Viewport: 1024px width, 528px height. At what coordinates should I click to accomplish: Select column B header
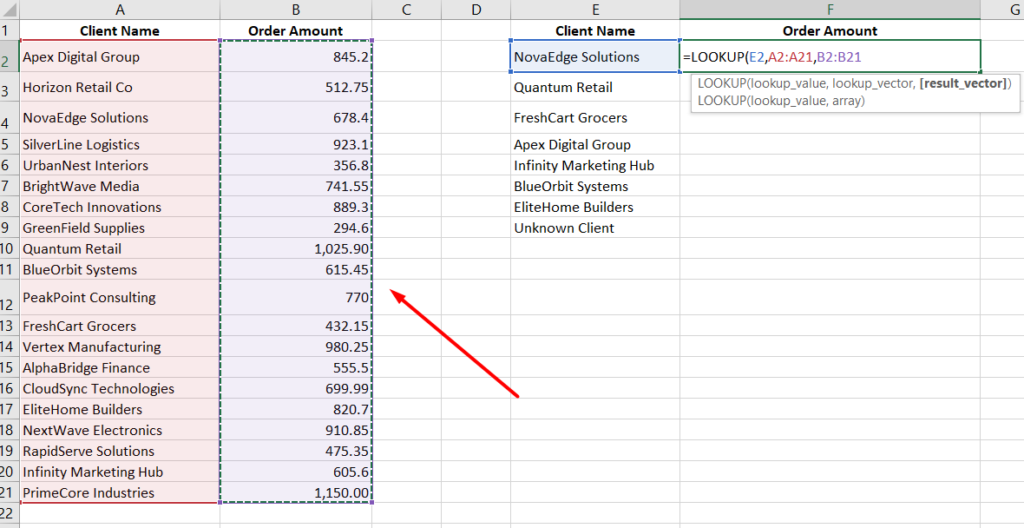[x=296, y=9]
